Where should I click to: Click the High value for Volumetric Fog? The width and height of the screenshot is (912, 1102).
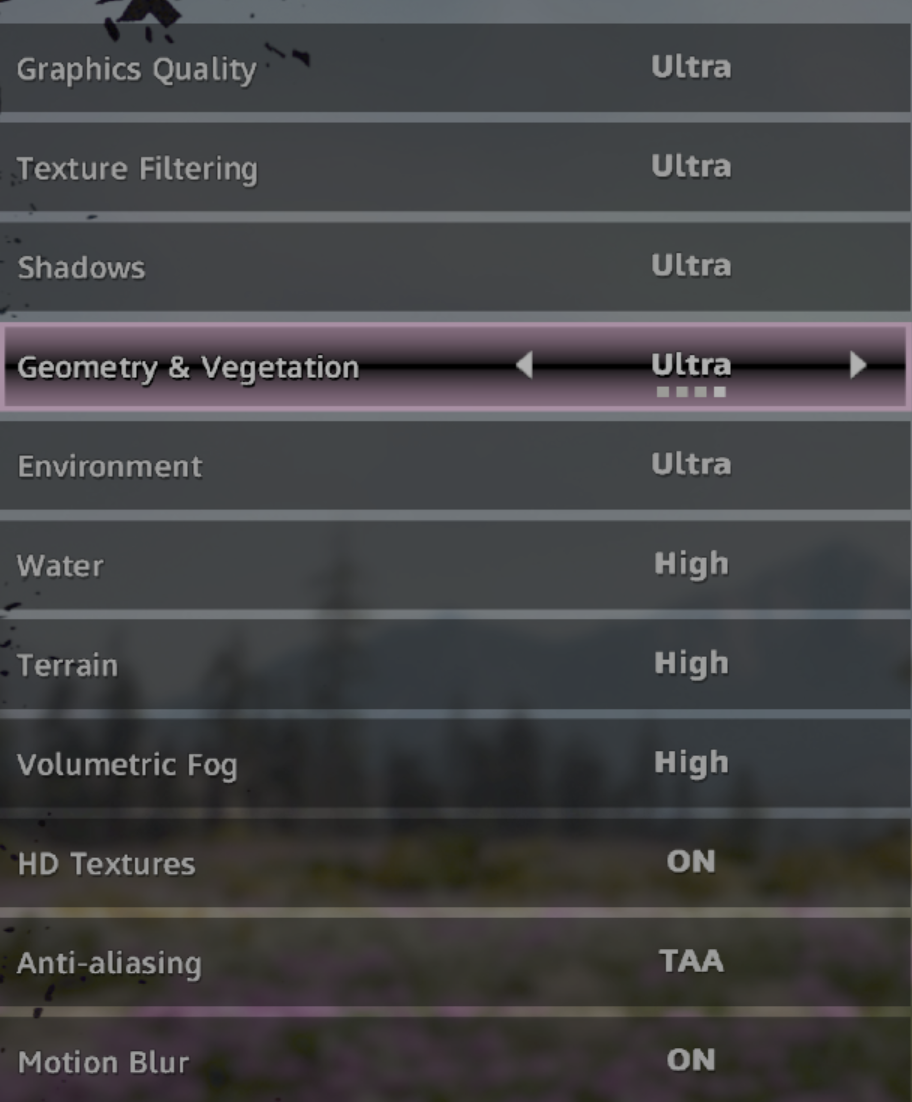tap(691, 763)
